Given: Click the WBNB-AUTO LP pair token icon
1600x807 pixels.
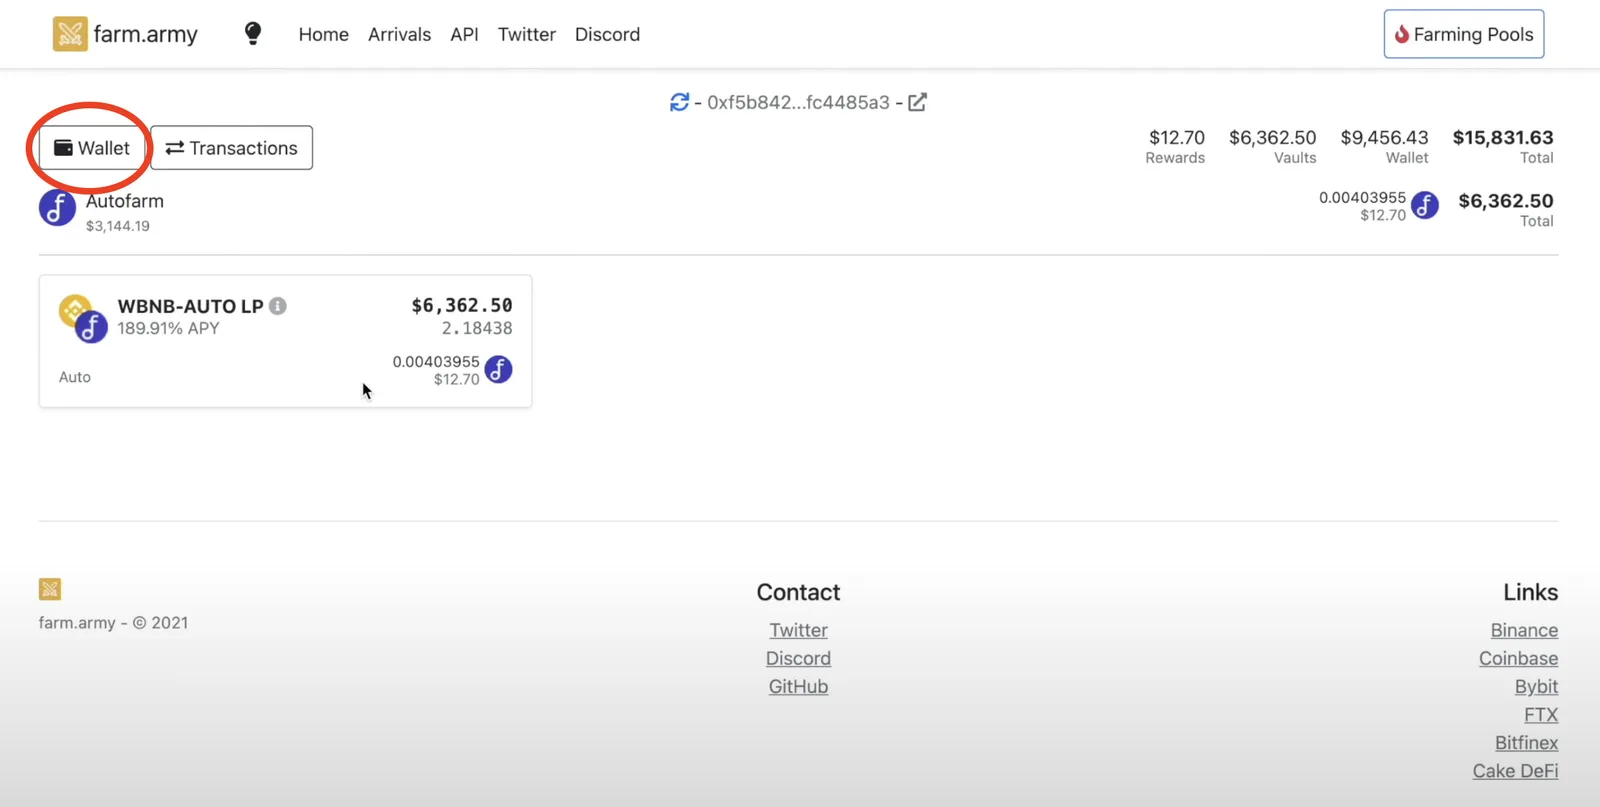Looking at the screenshot, I should point(82,318).
